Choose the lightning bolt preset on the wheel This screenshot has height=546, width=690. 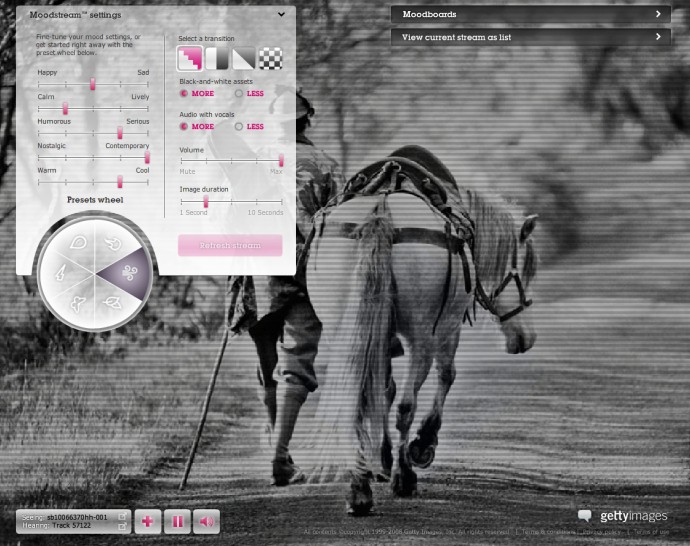click(62, 271)
